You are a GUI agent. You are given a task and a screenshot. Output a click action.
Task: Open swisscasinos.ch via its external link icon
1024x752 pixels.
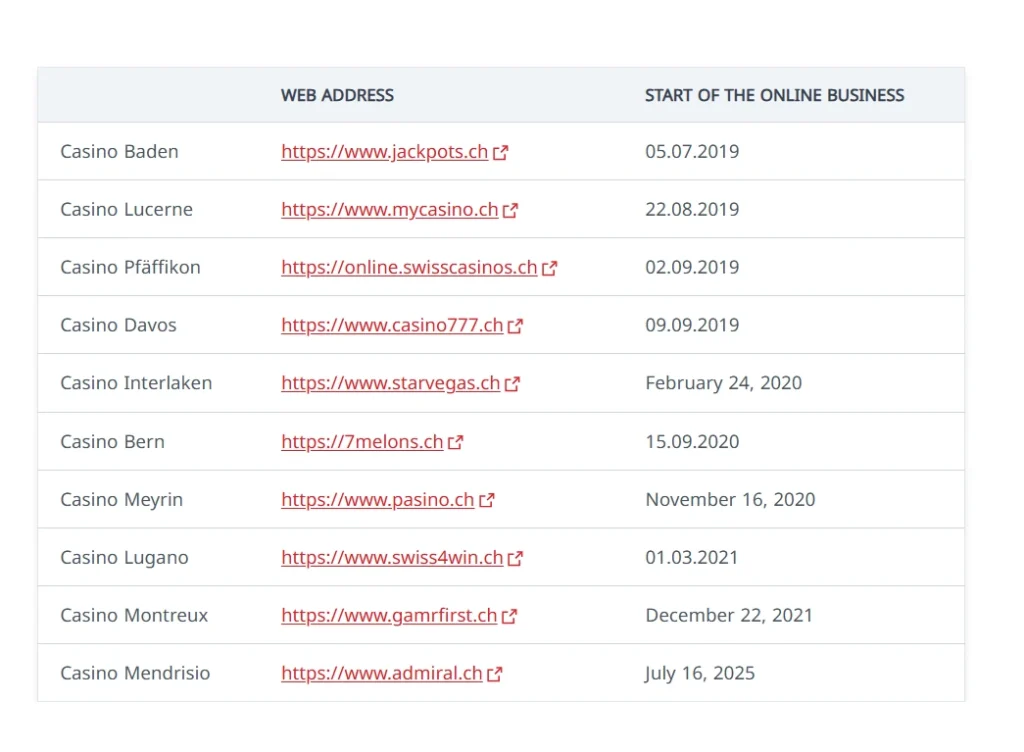coord(550,267)
